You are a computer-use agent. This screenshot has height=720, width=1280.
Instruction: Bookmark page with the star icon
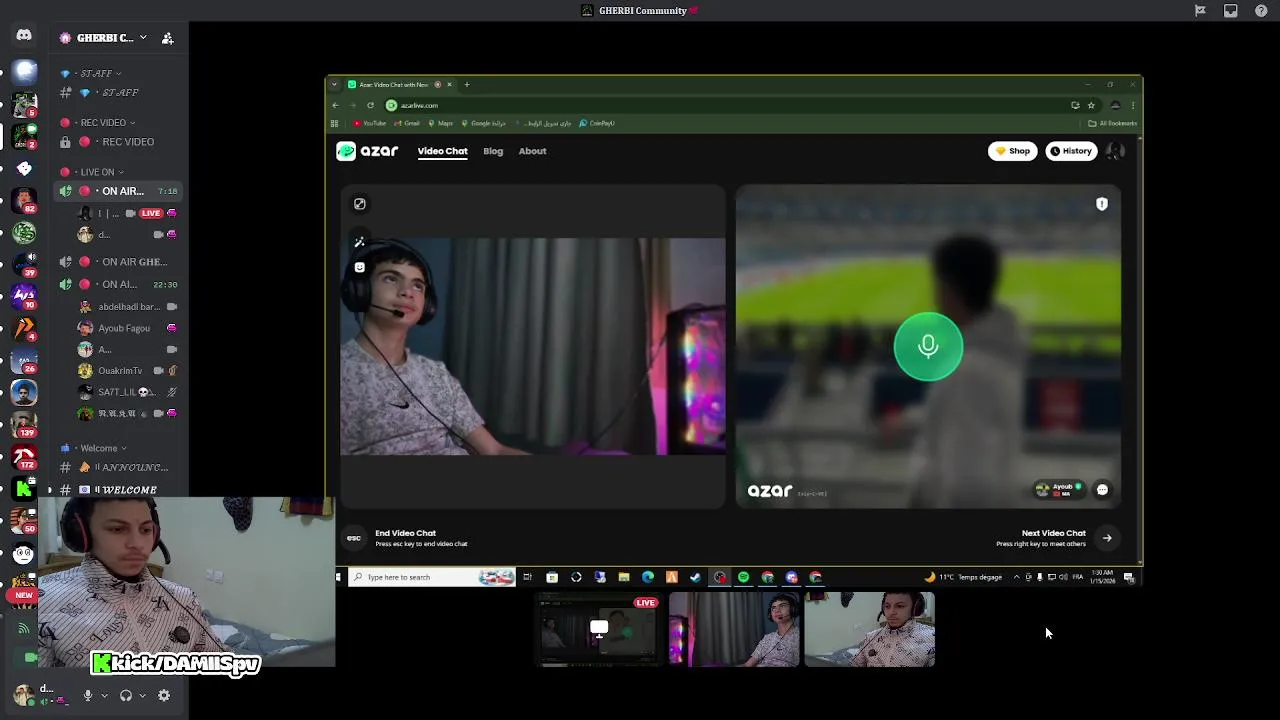(1091, 105)
